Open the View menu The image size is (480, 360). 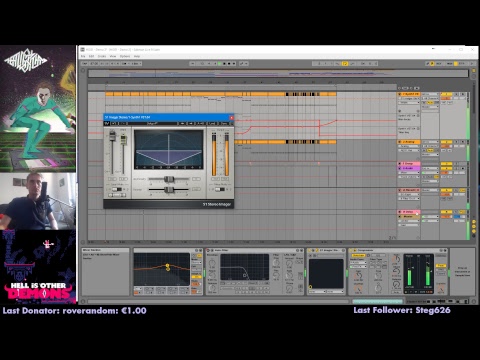[x=113, y=56]
